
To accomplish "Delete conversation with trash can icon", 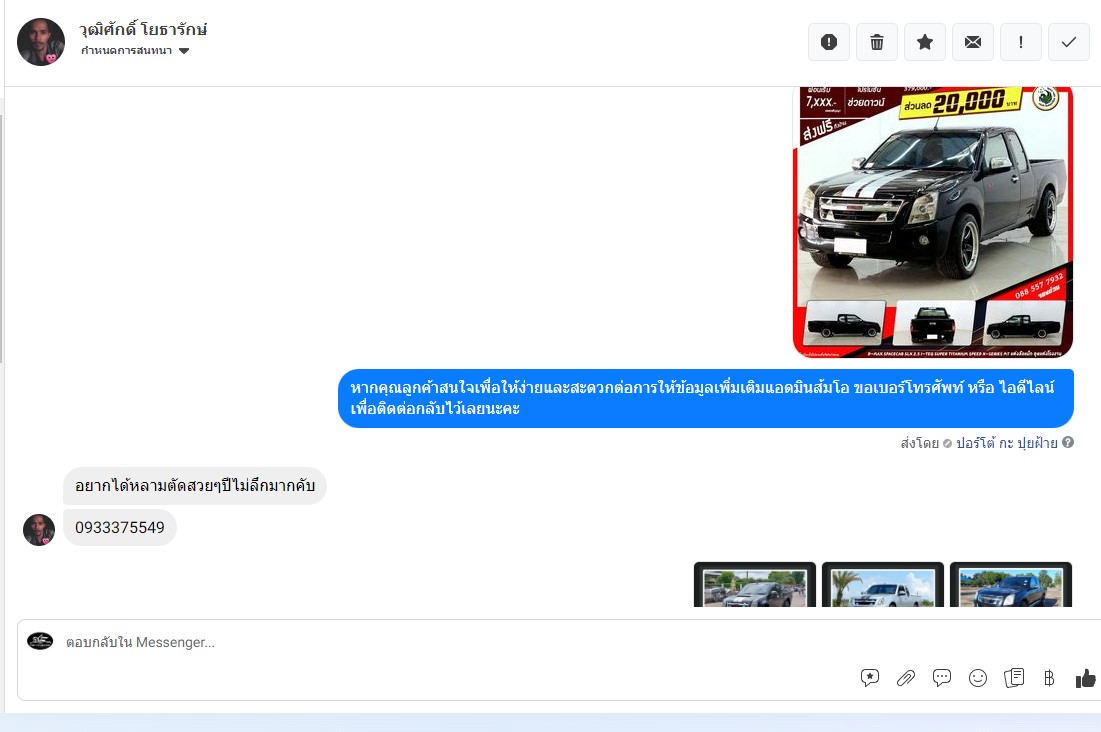I will 876,42.
